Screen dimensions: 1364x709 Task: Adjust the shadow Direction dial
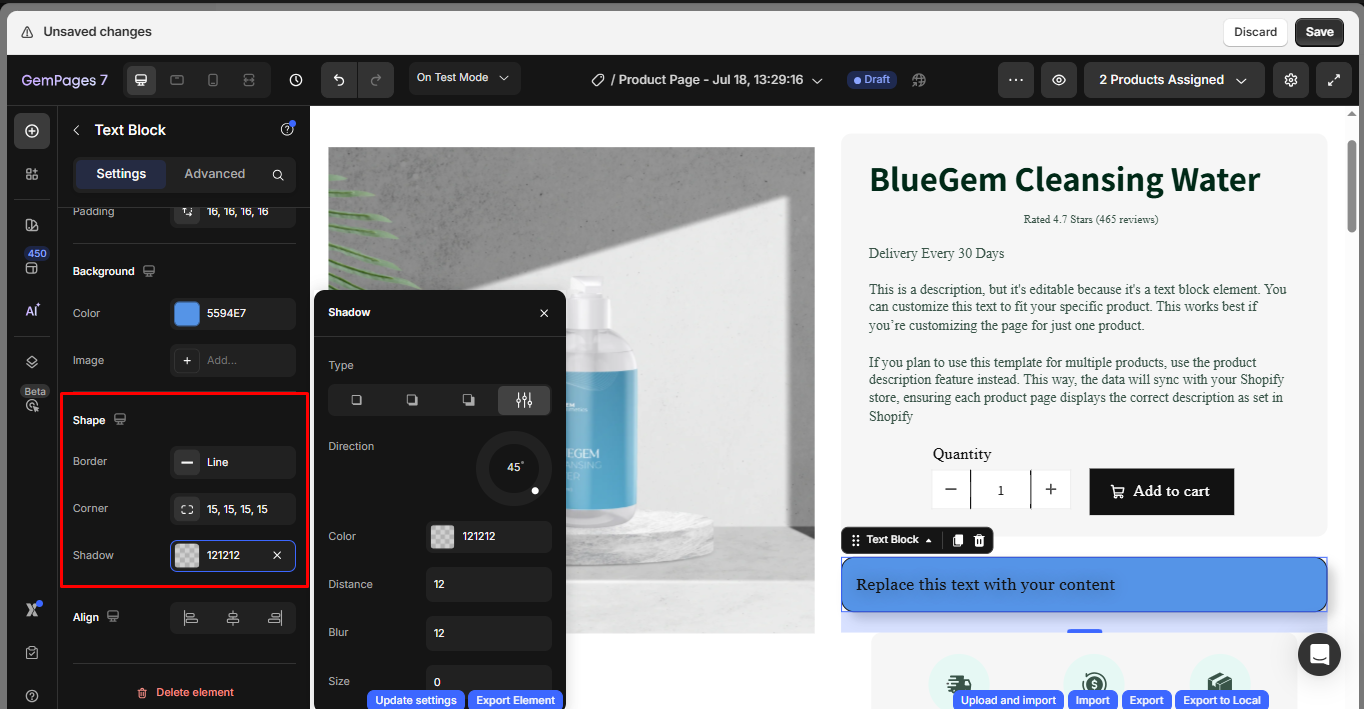[514, 468]
